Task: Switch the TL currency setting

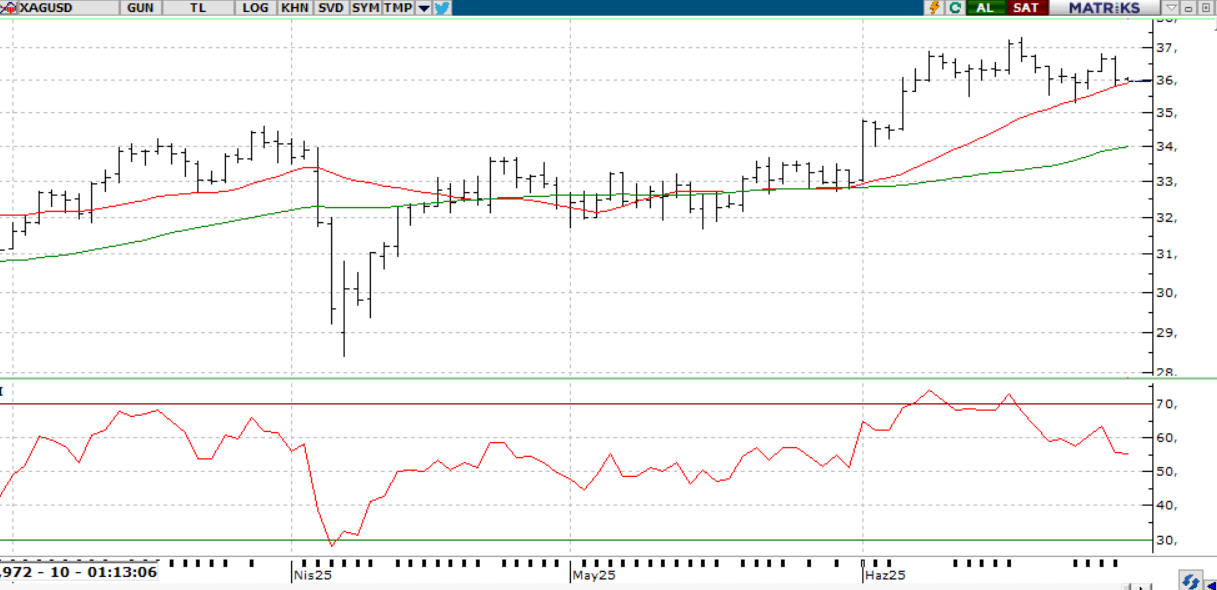Action: coord(198,7)
